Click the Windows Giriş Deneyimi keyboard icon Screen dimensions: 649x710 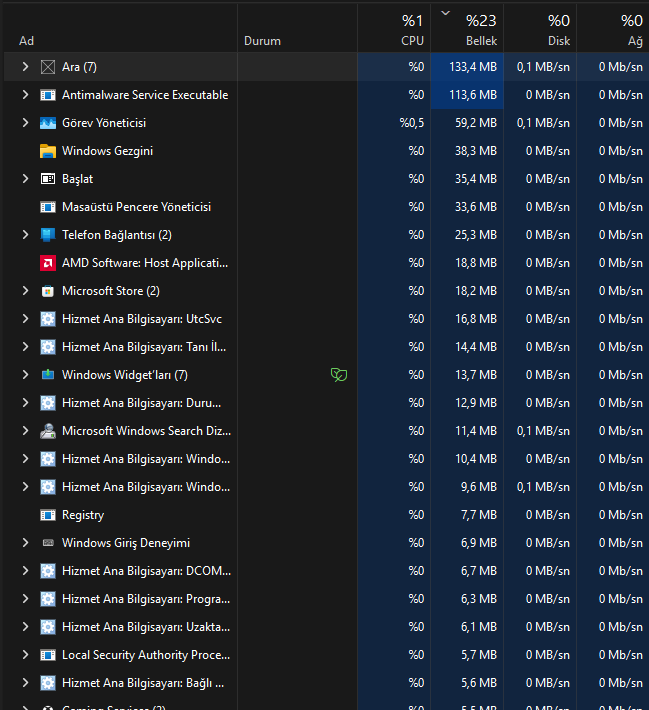[x=48, y=543]
